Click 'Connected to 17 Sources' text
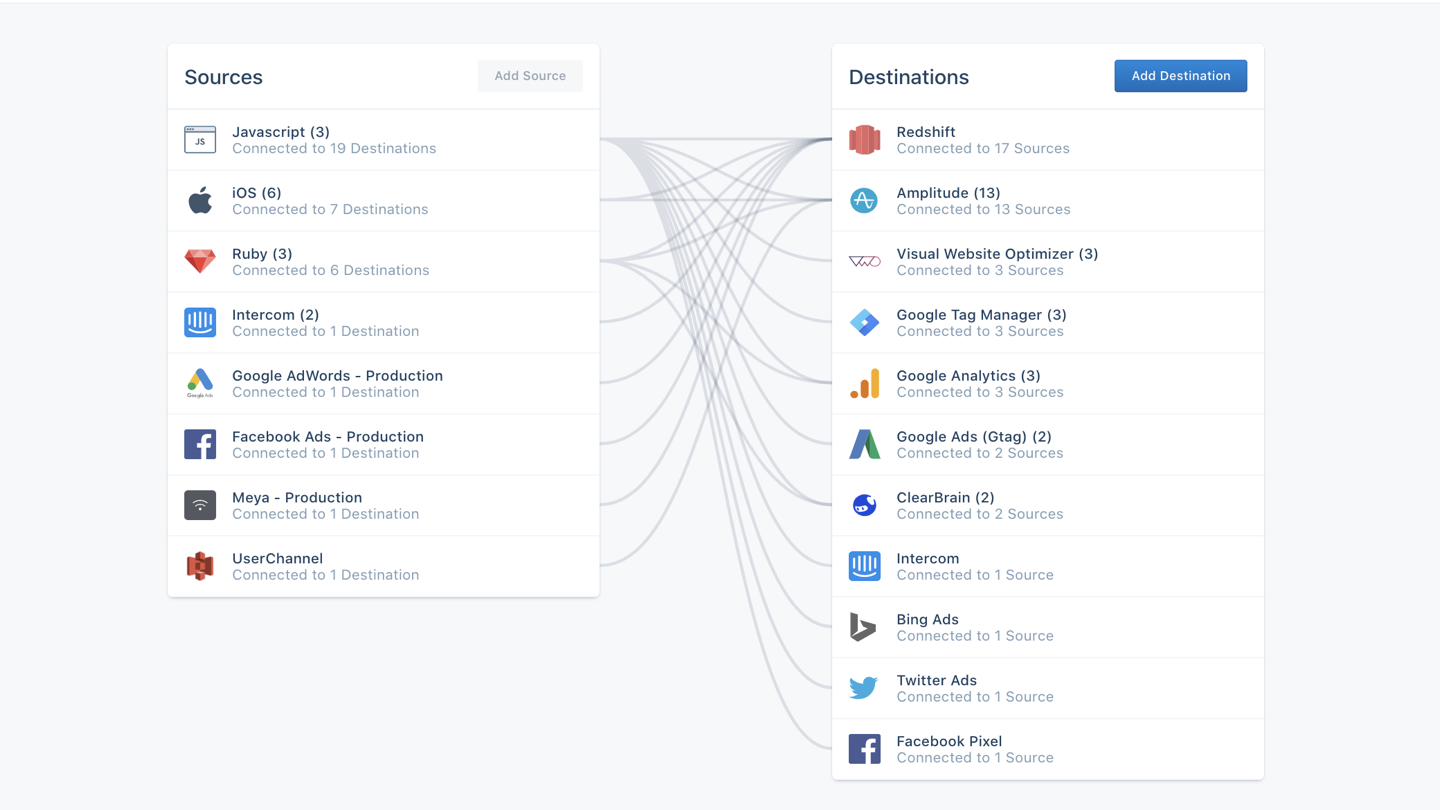 pyautogui.click(x=983, y=149)
